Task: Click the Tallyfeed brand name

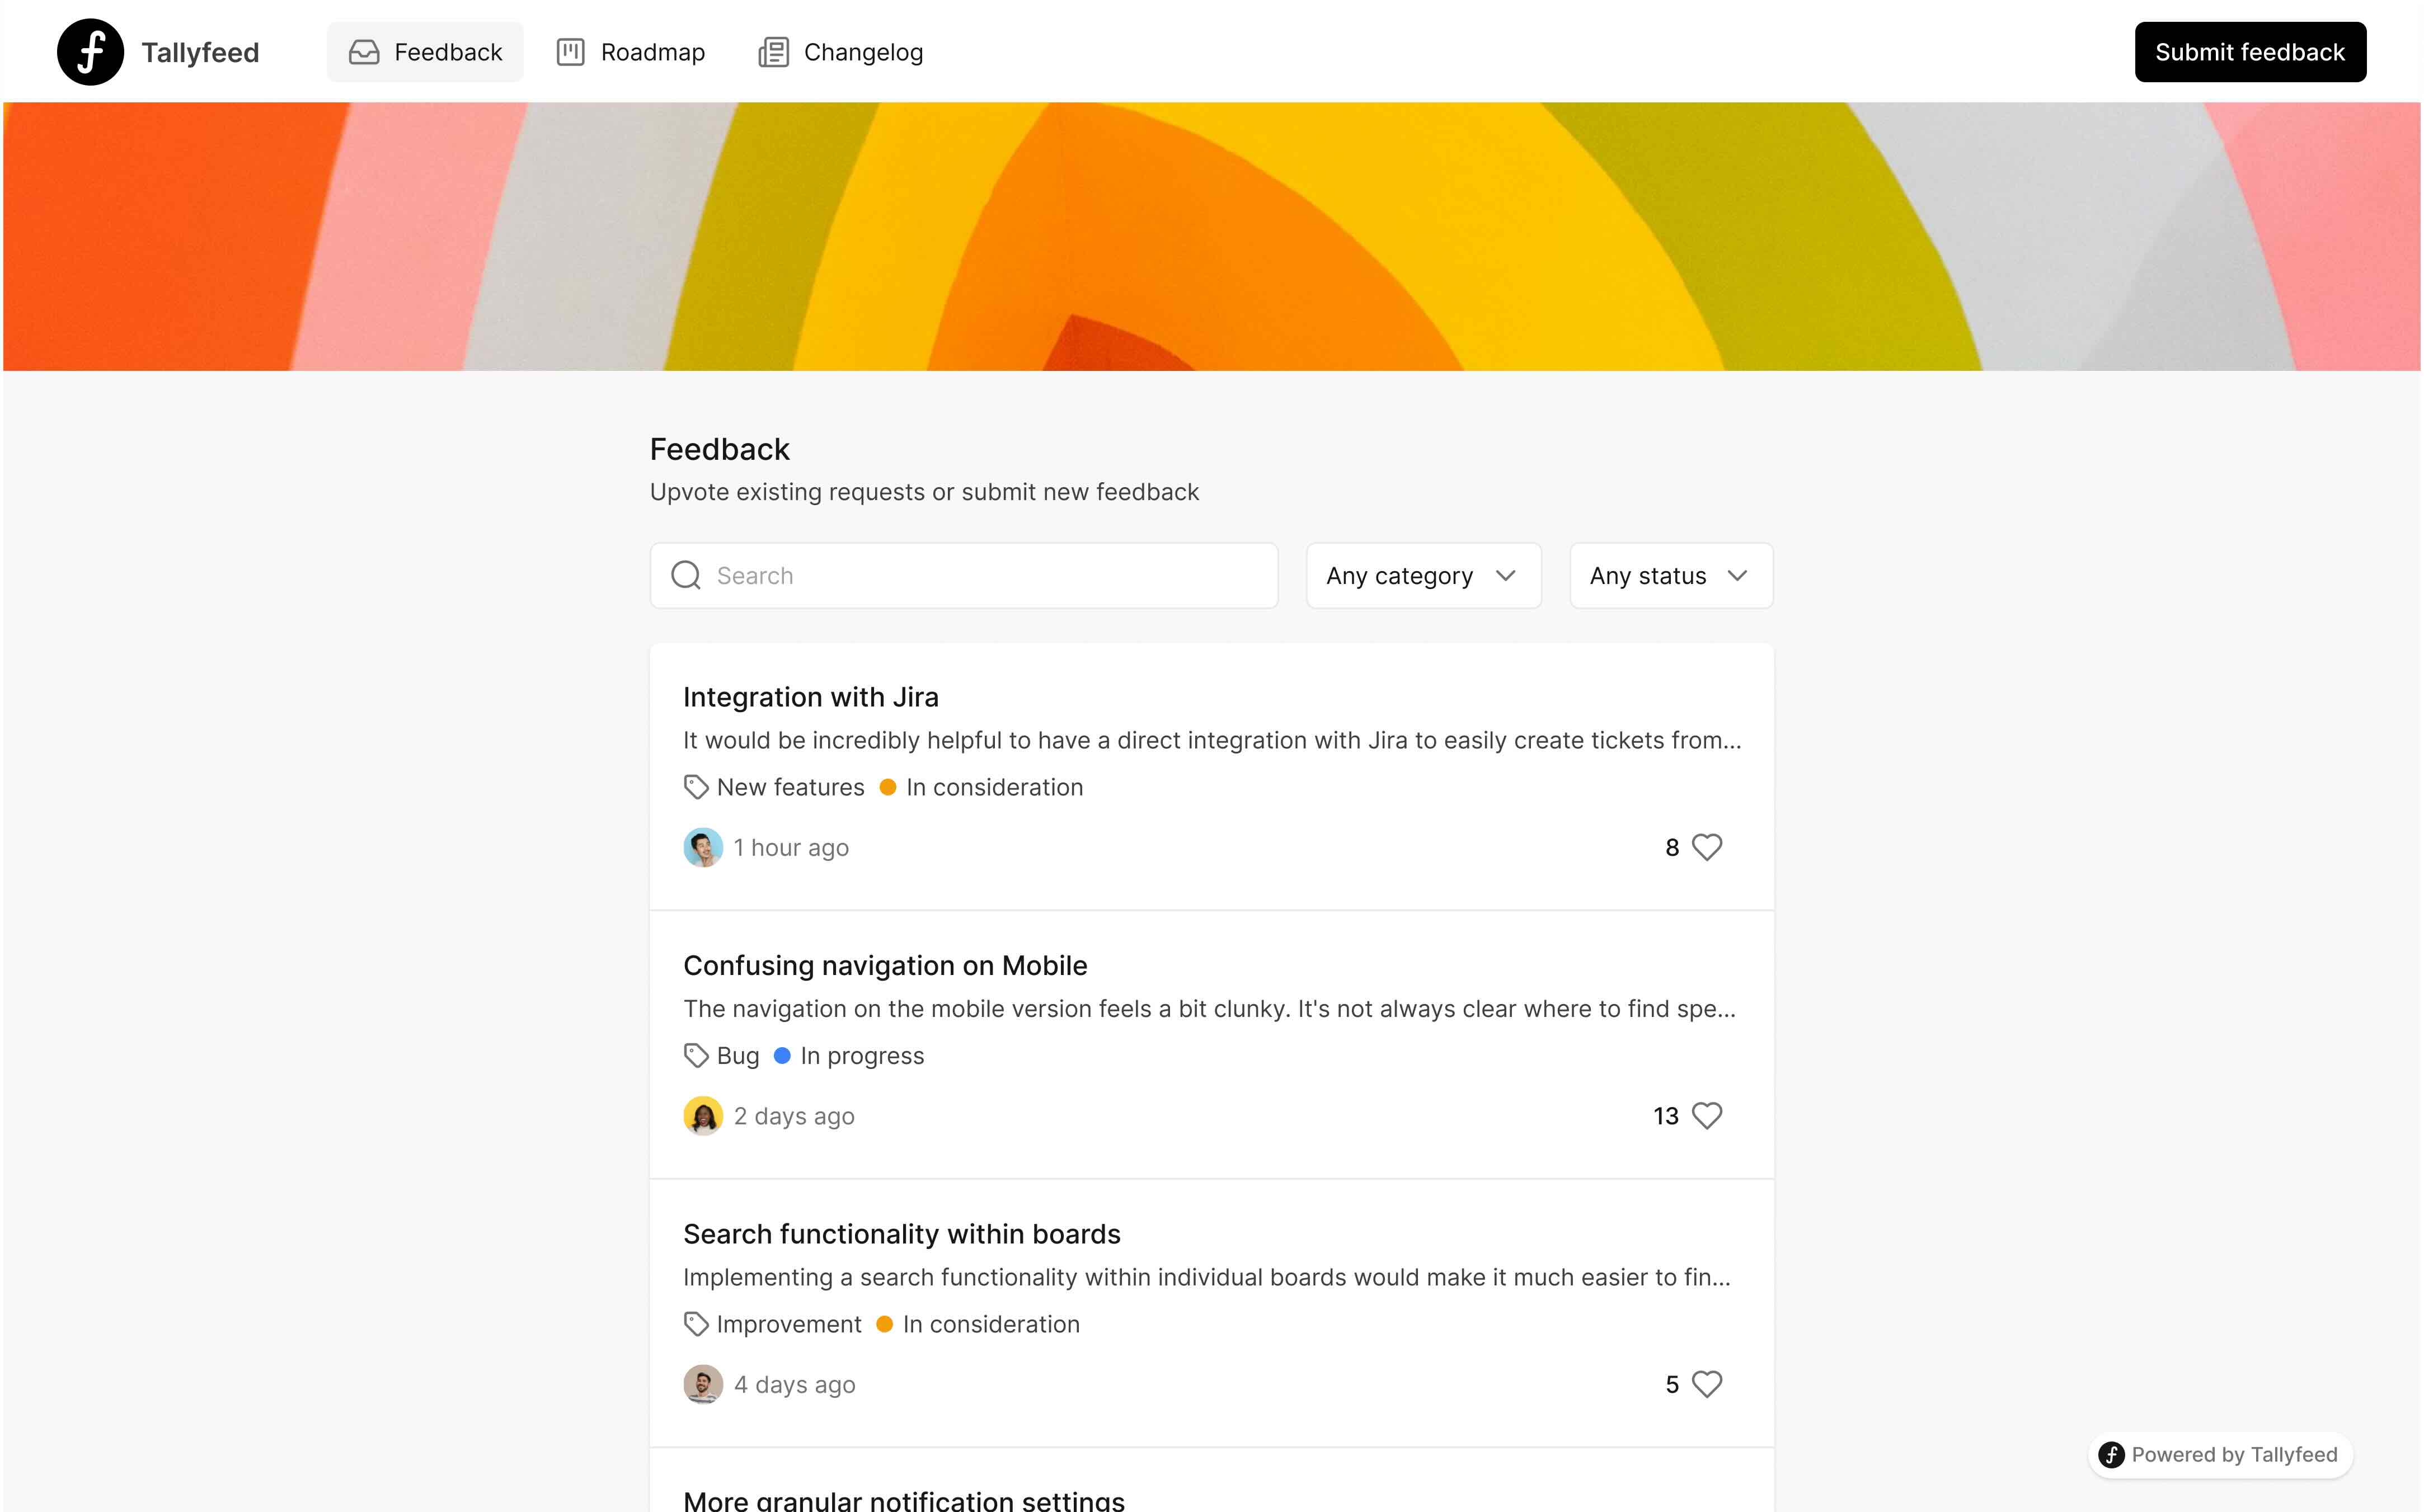Action: click(200, 52)
